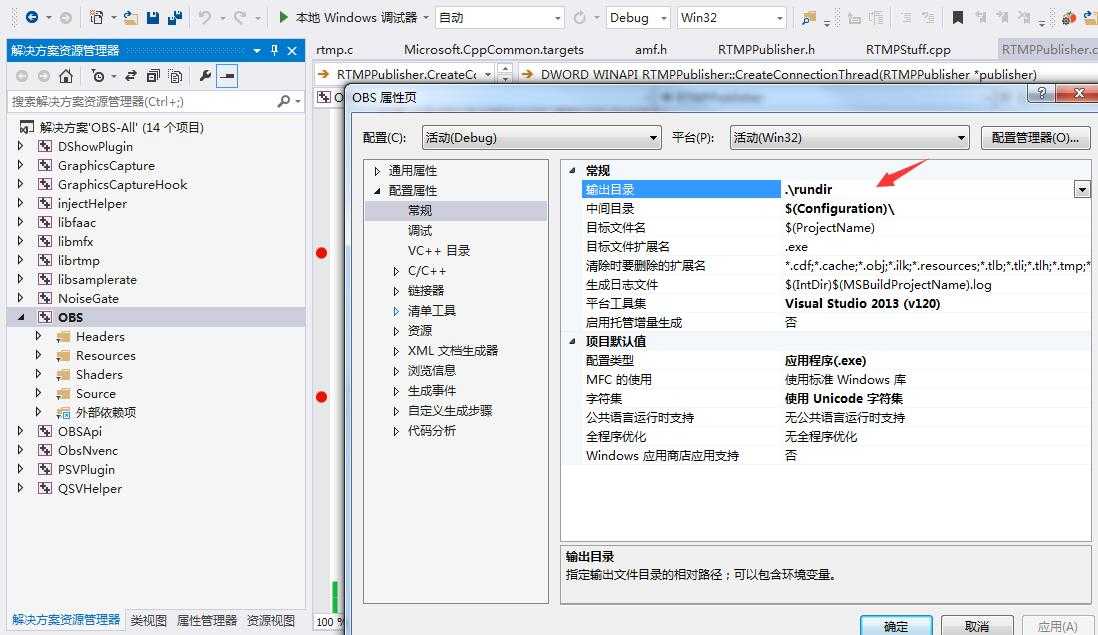Click the Collapse All icon in Solution Explorer
Image resolution: width=1098 pixels, height=635 pixels.
(x=153, y=76)
